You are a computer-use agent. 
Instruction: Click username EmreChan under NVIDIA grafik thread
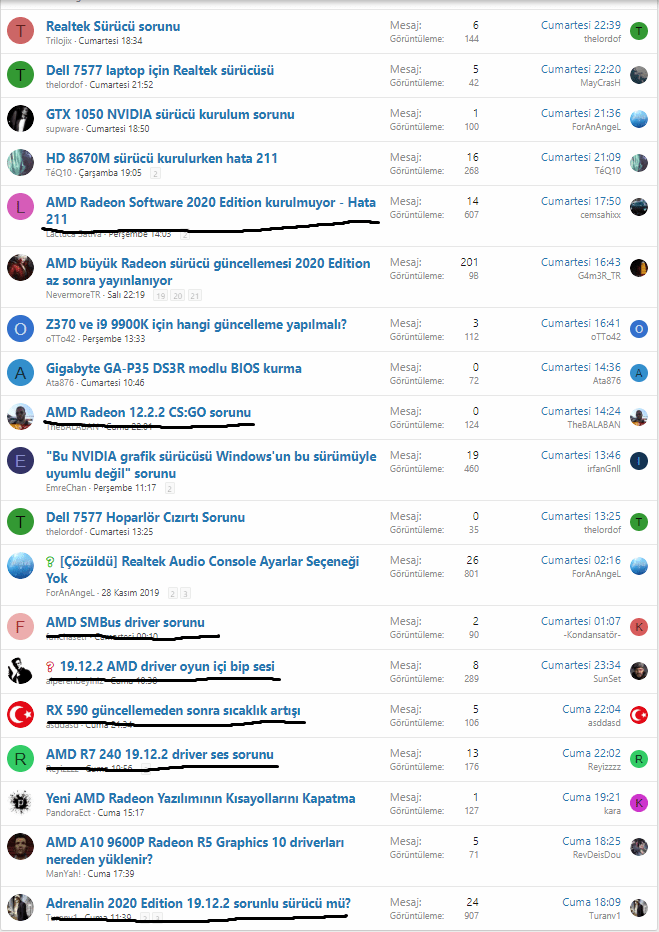click(66, 488)
